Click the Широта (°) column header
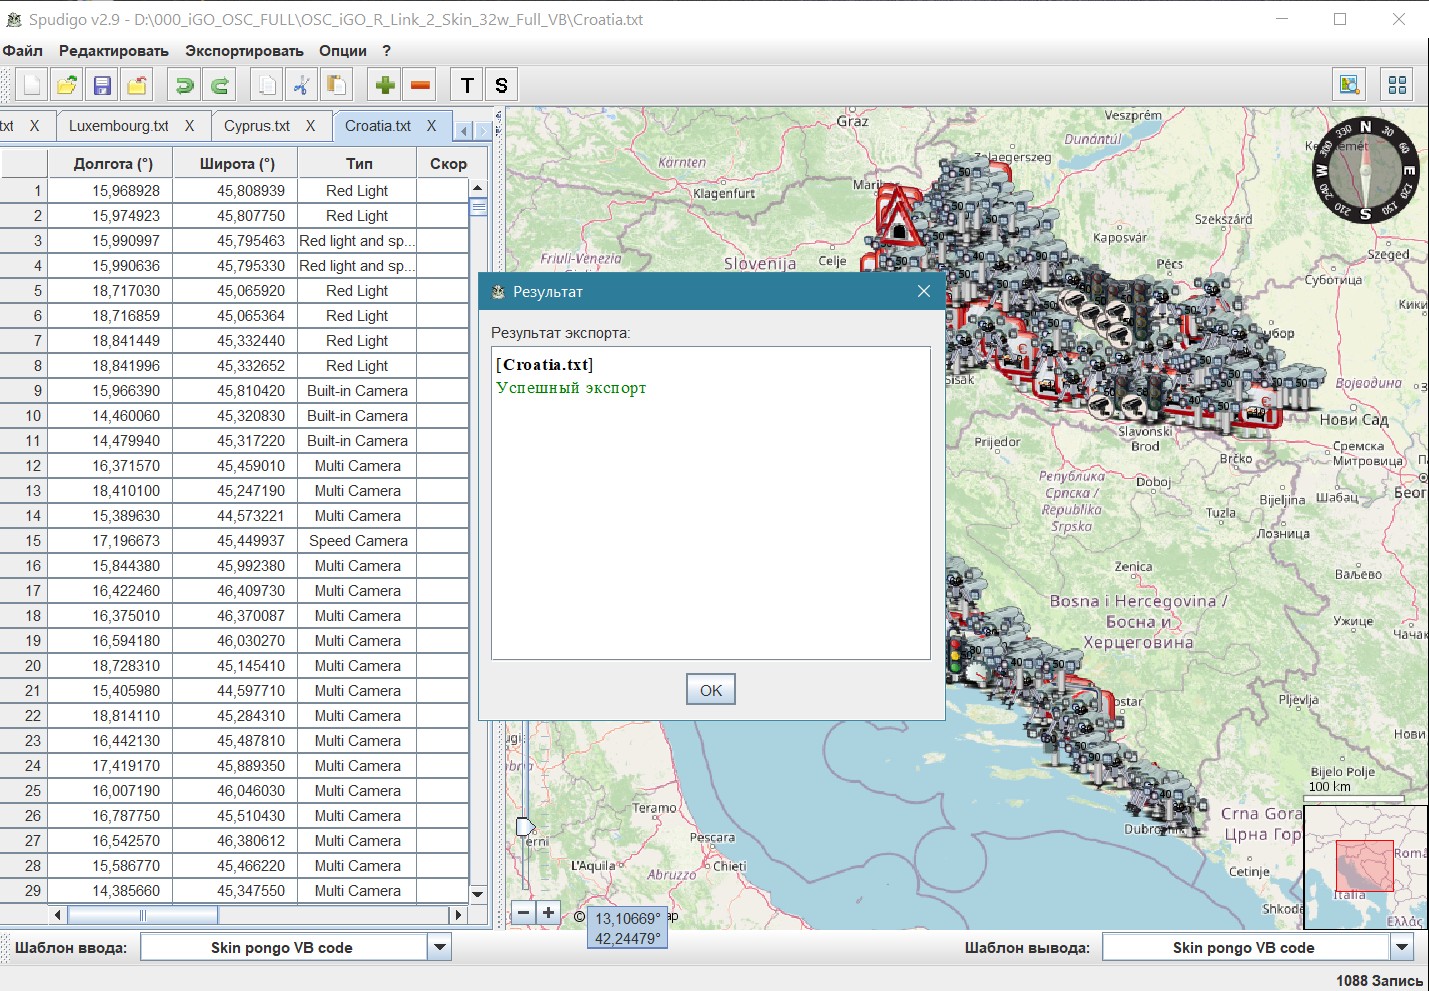 [235, 163]
